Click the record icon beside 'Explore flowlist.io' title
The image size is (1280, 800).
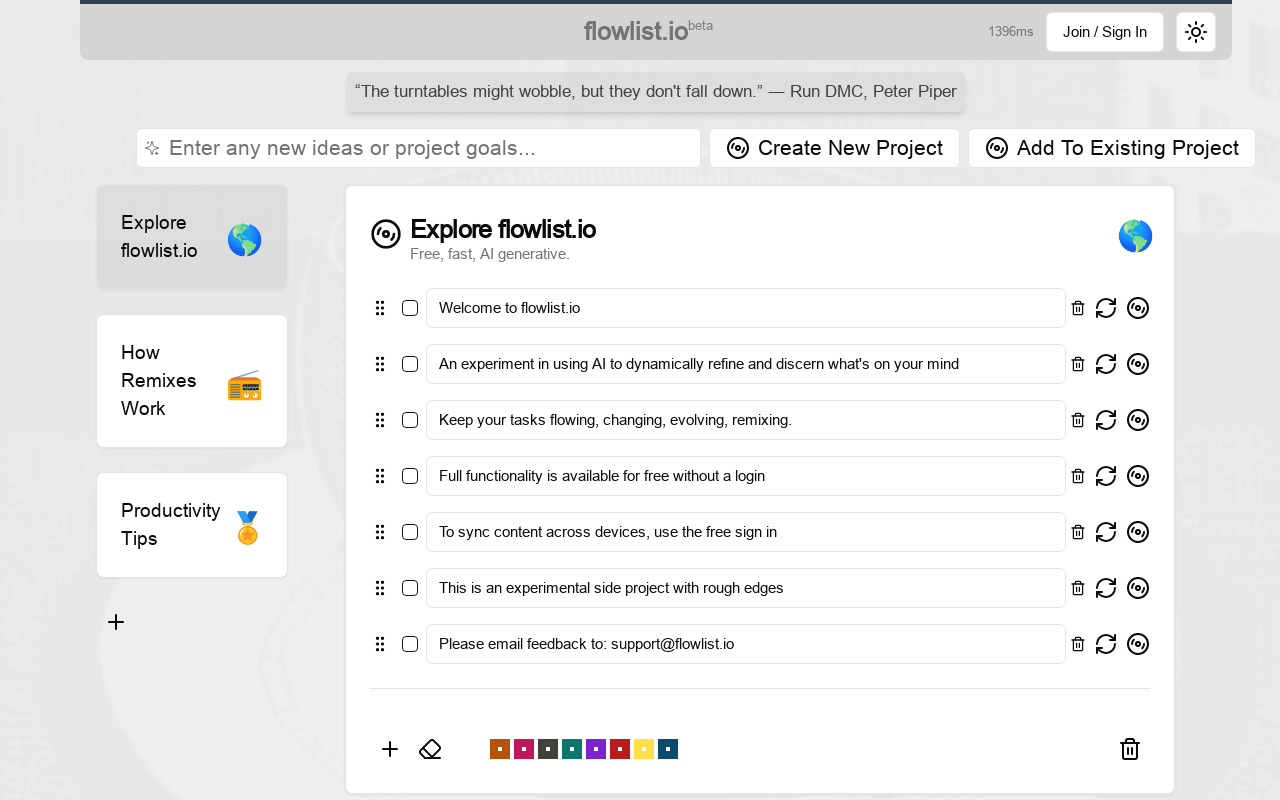coord(386,234)
